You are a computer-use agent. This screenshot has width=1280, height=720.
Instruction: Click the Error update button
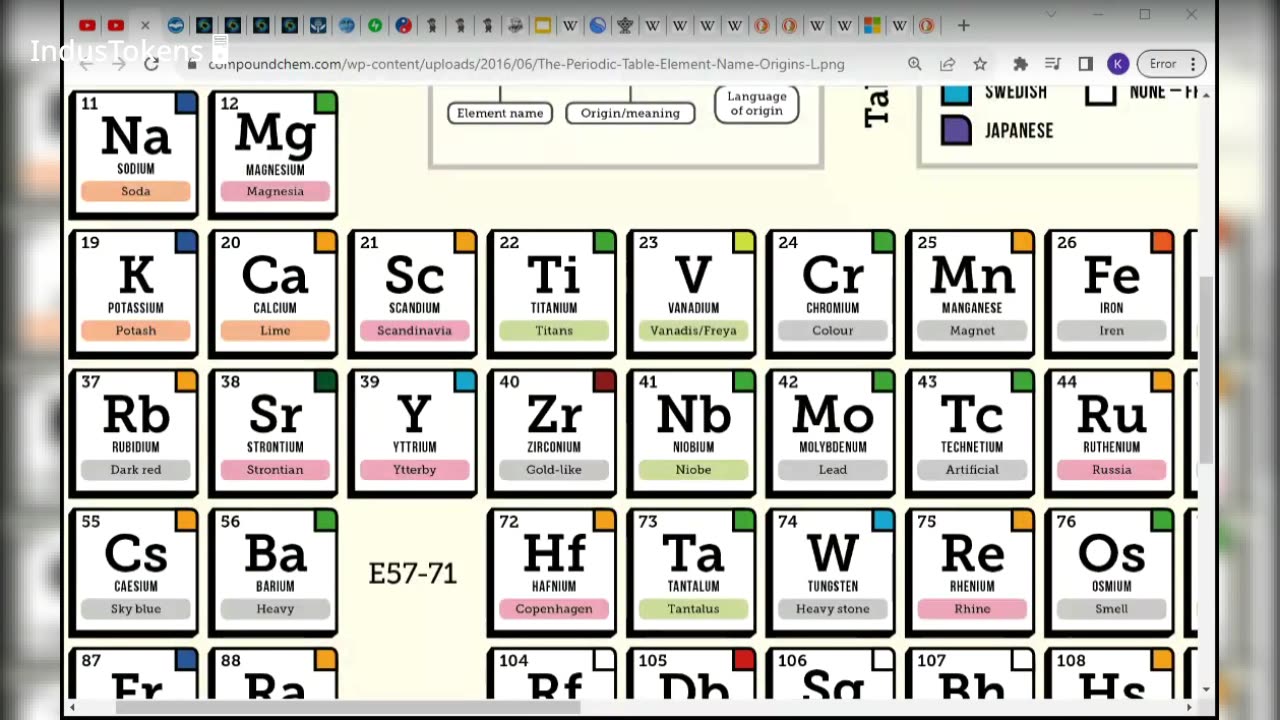1171,64
